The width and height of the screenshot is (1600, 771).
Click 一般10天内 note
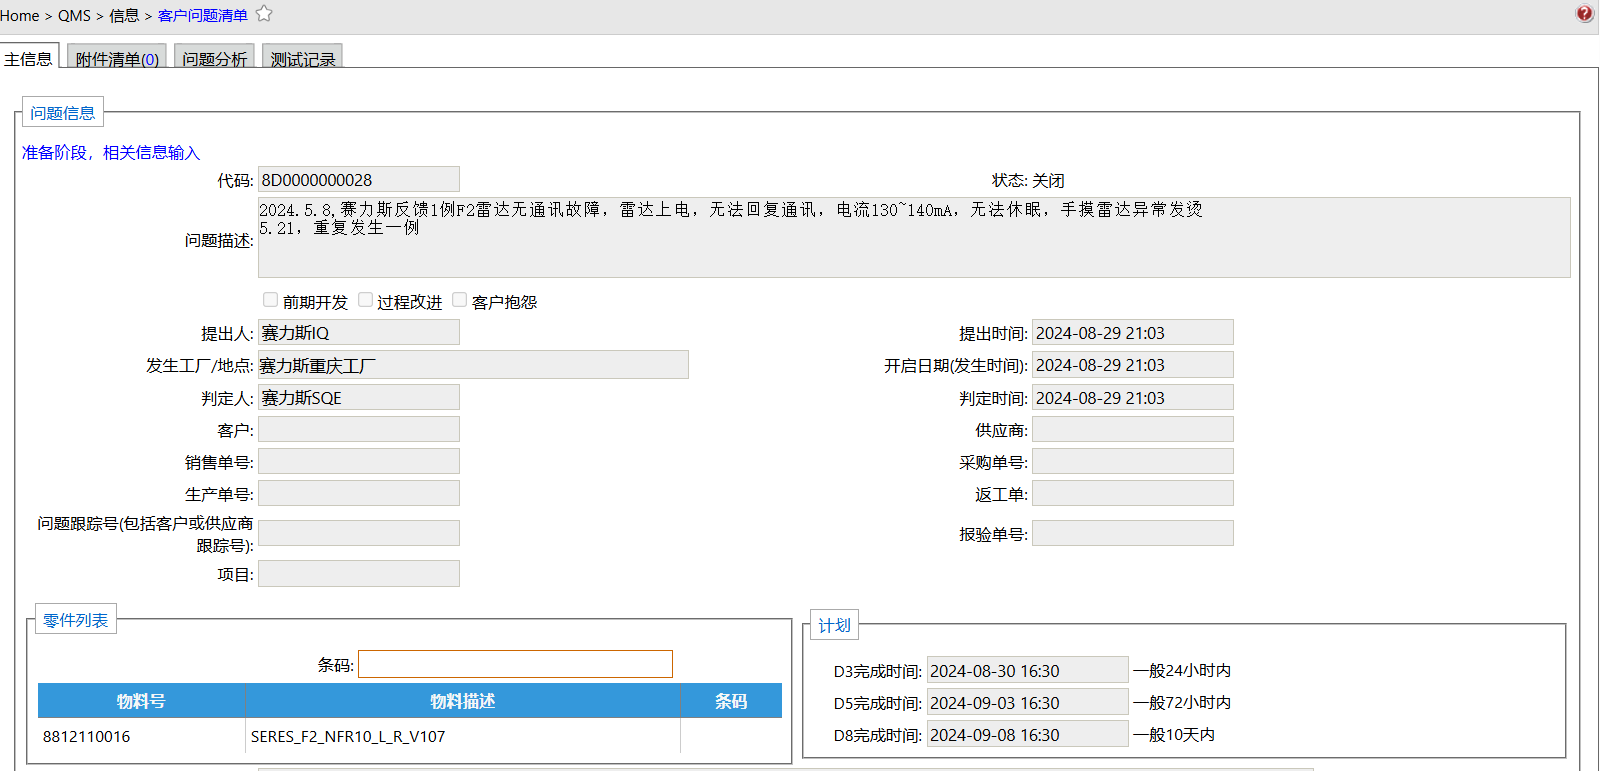pyautogui.click(x=1174, y=735)
